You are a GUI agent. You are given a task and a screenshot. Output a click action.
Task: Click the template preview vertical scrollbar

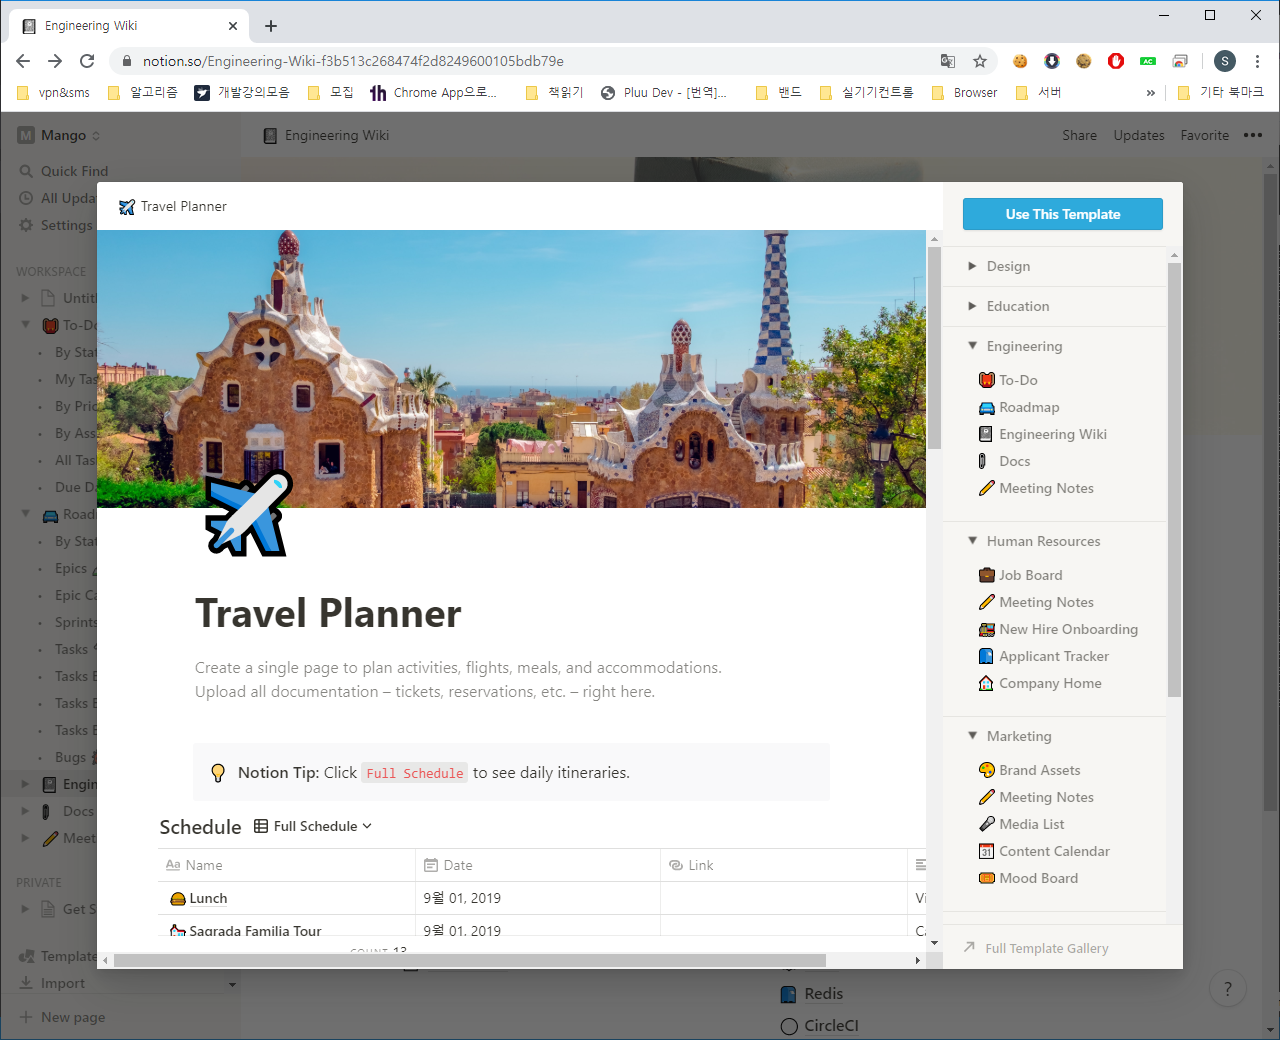(x=934, y=348)
